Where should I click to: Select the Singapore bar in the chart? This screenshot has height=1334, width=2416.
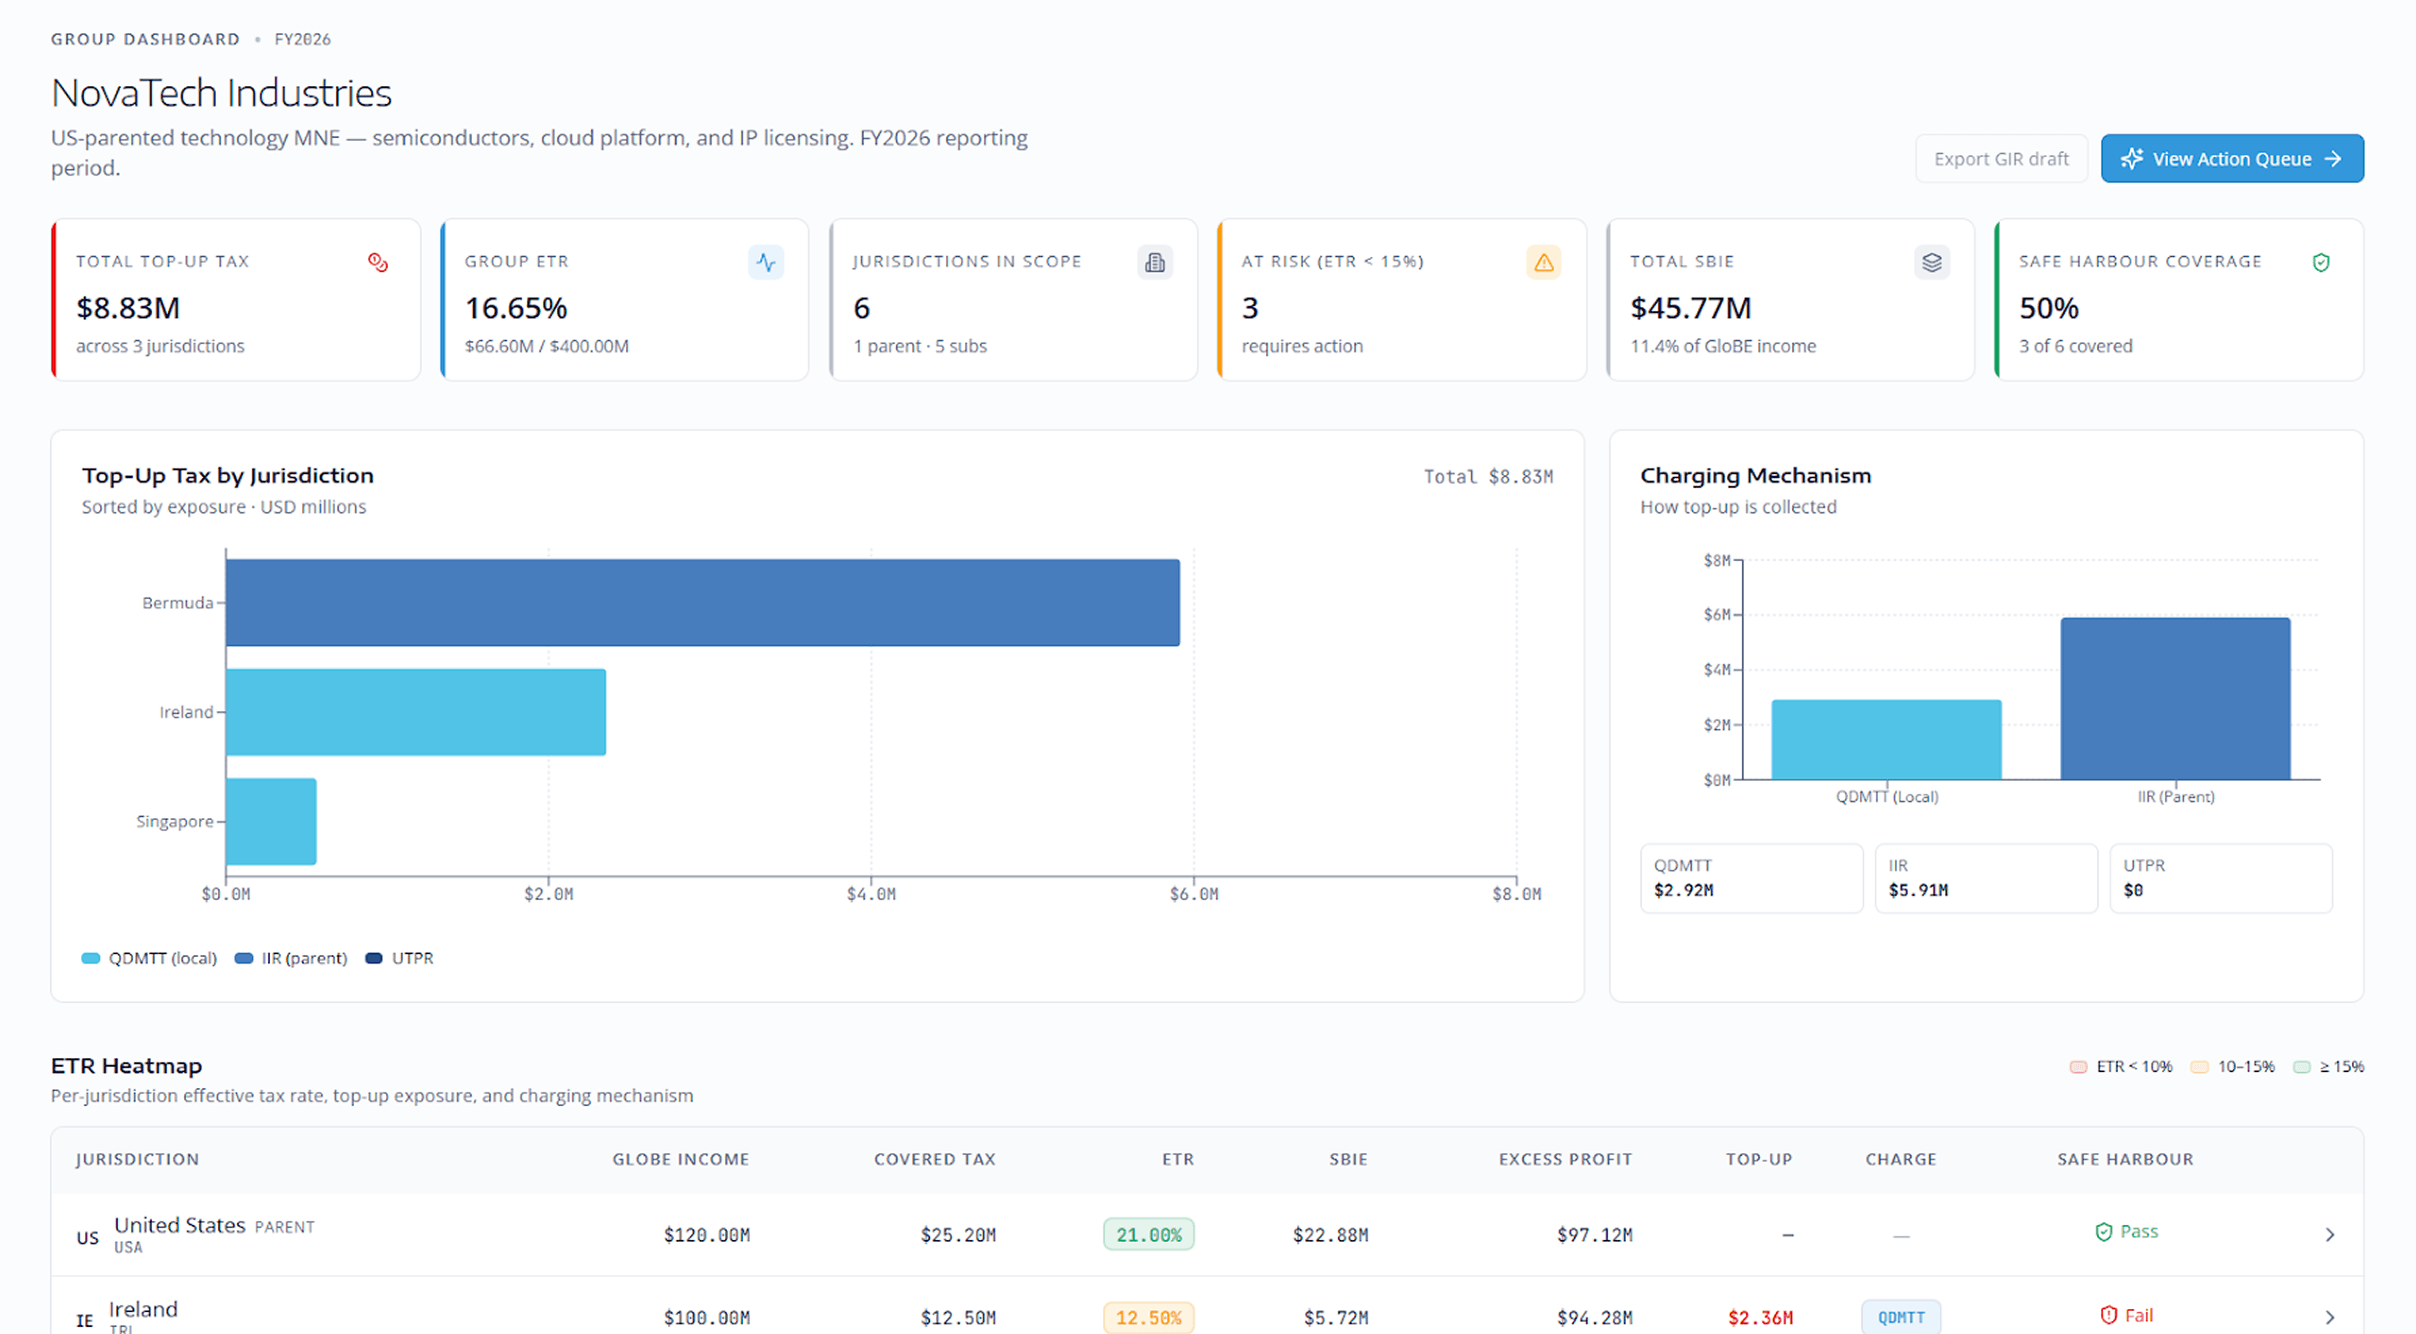pyautogui.click(x=271, y=821)
